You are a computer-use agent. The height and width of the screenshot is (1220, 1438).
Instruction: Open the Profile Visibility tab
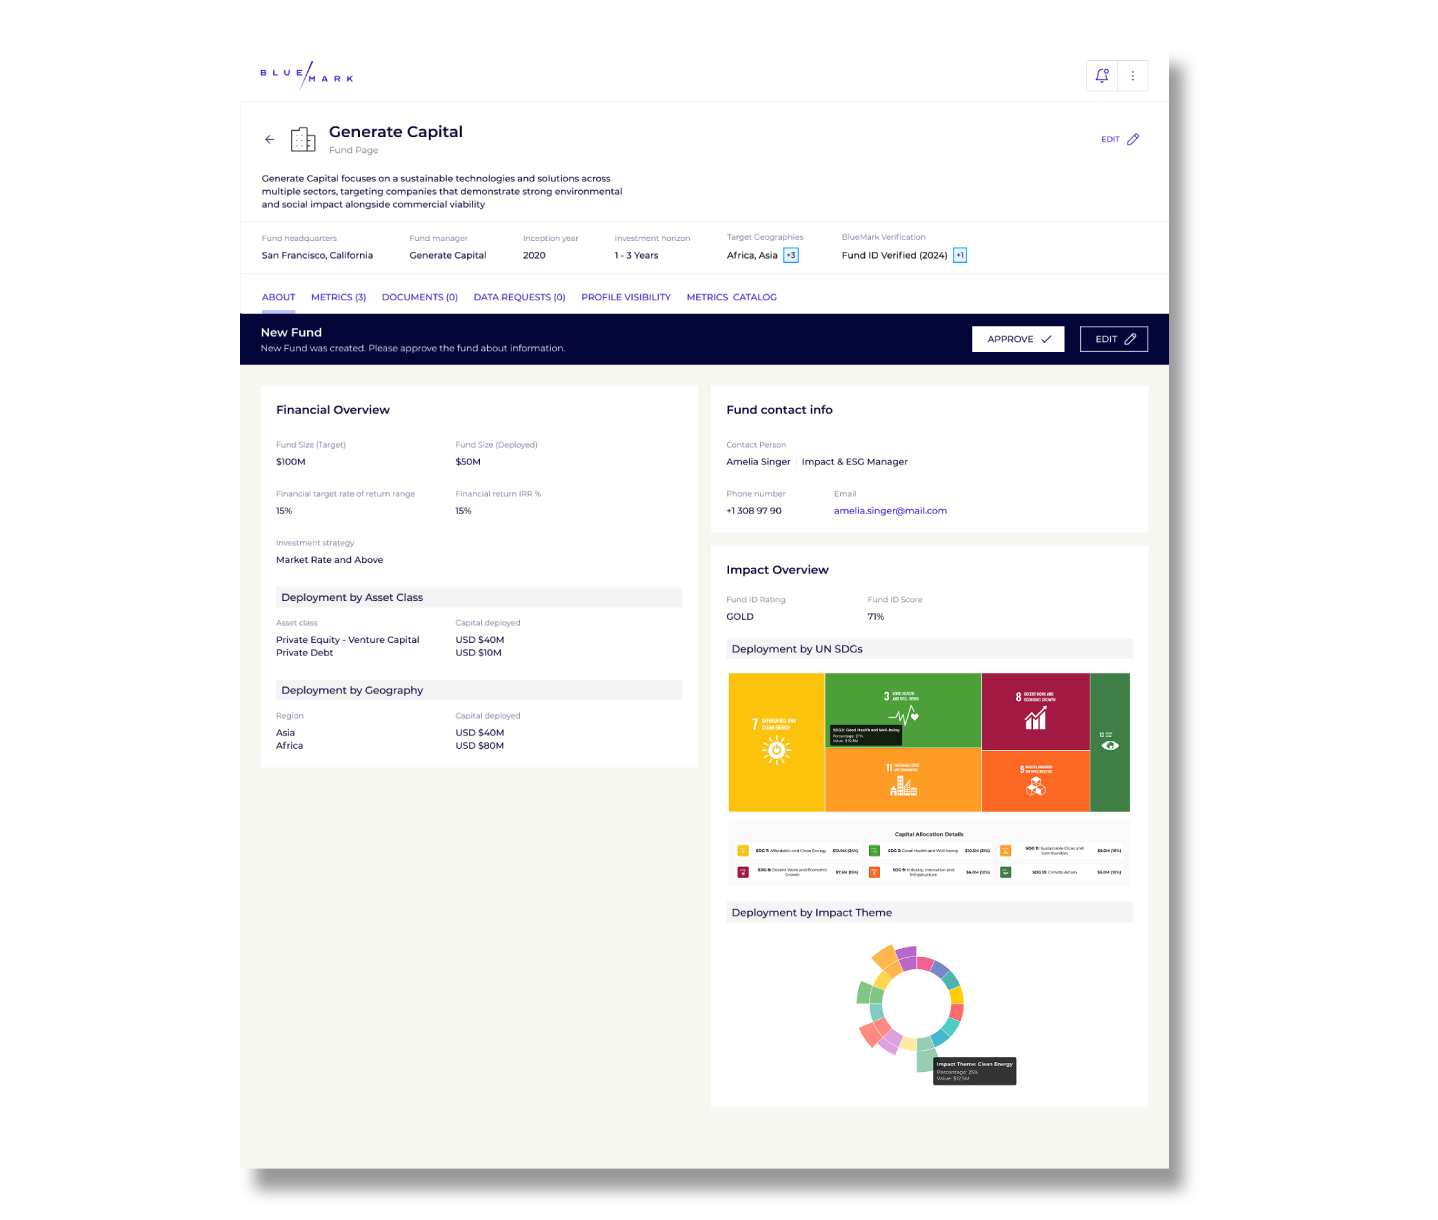(x=626, y=297)
